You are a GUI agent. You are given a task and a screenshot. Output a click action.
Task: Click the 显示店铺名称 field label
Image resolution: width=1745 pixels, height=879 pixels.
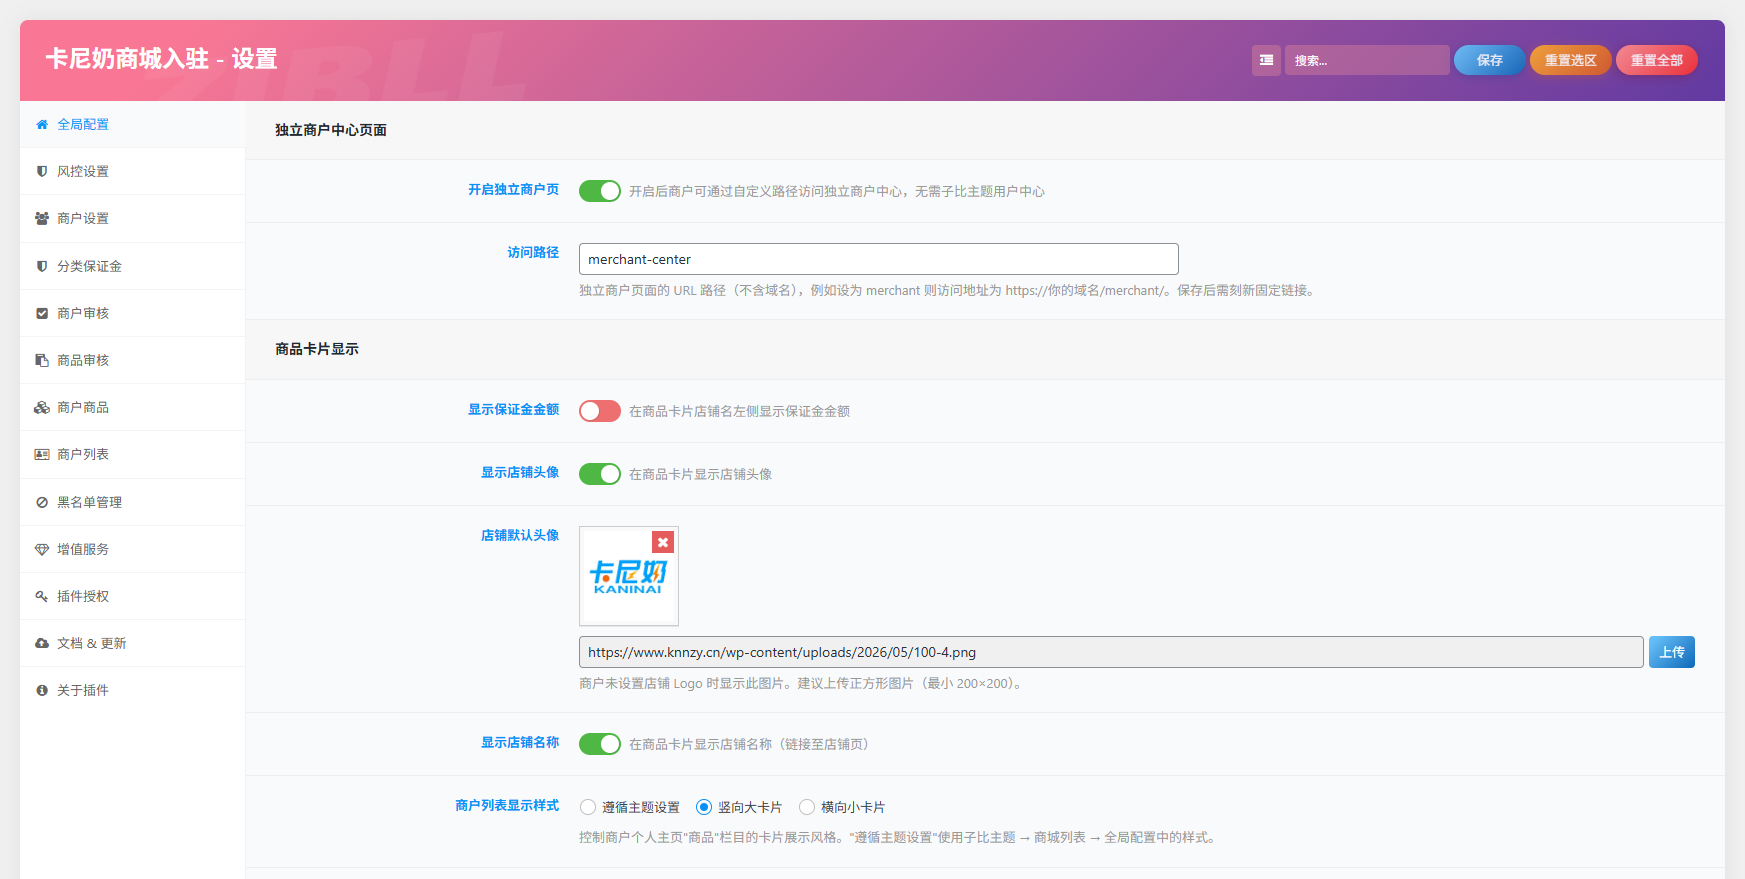tap(520, 743)
